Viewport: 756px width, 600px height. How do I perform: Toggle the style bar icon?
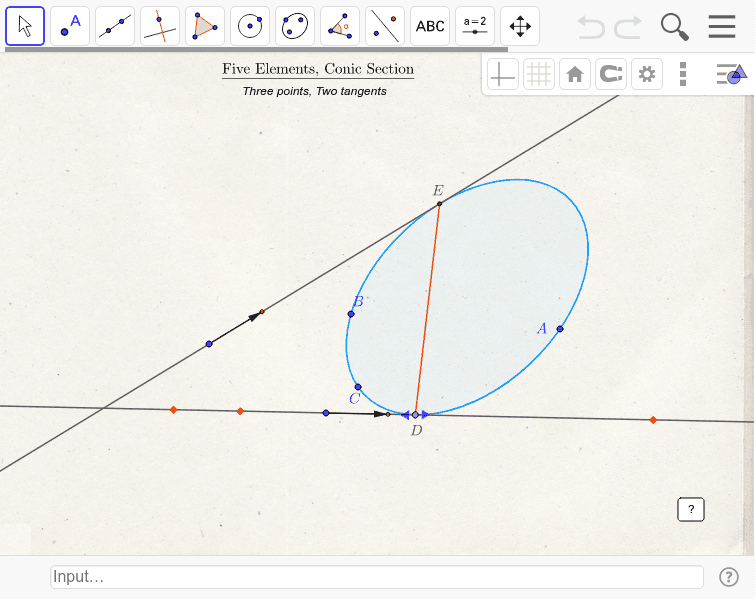coord(731,74)
